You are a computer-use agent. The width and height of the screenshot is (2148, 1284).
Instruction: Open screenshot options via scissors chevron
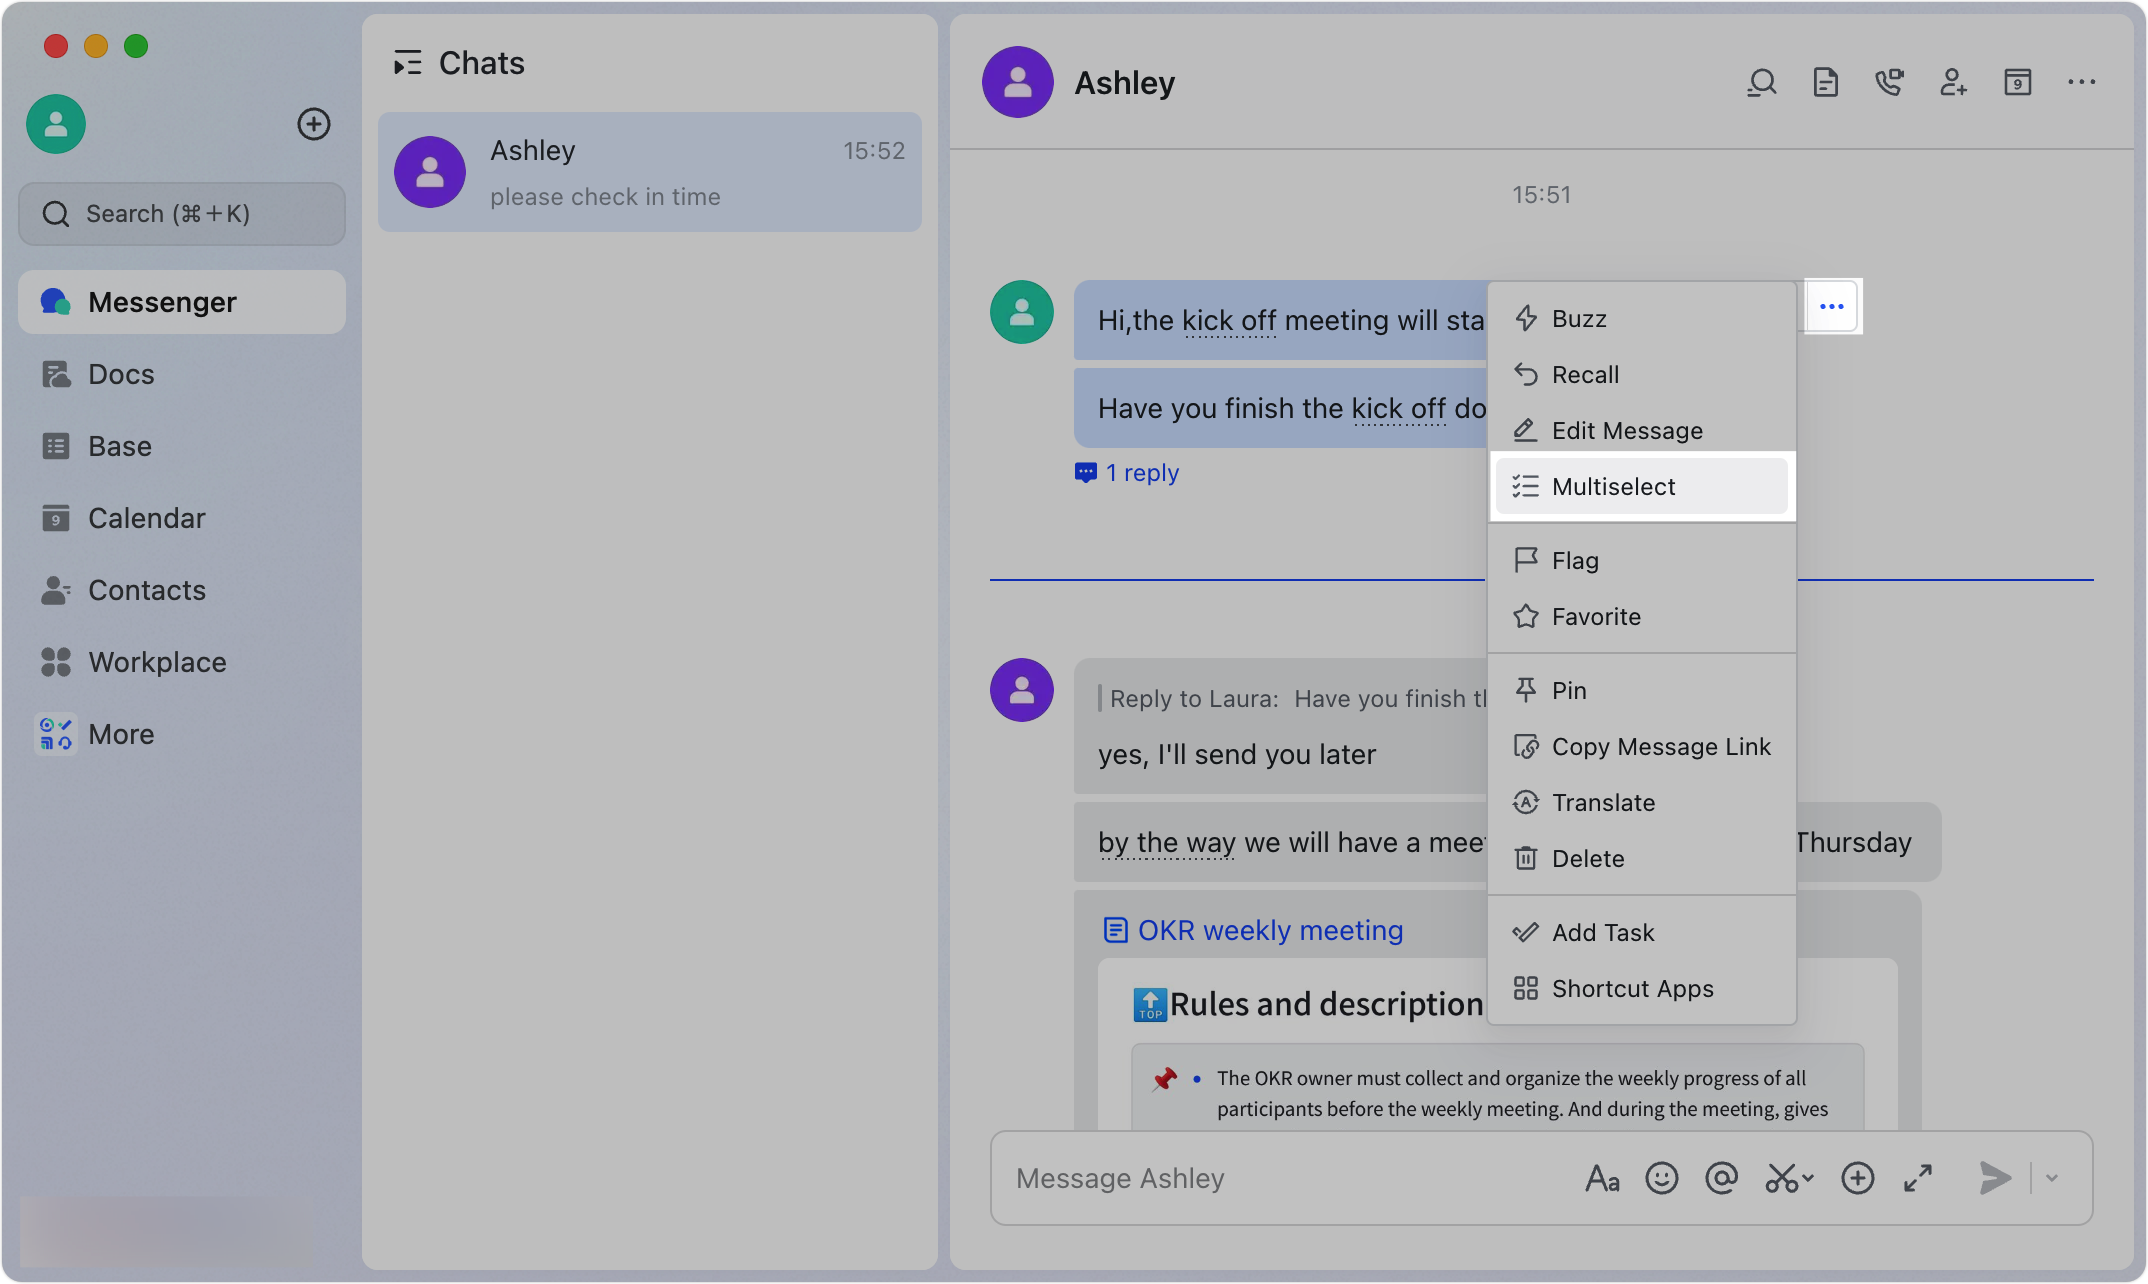[1807, 1178]
